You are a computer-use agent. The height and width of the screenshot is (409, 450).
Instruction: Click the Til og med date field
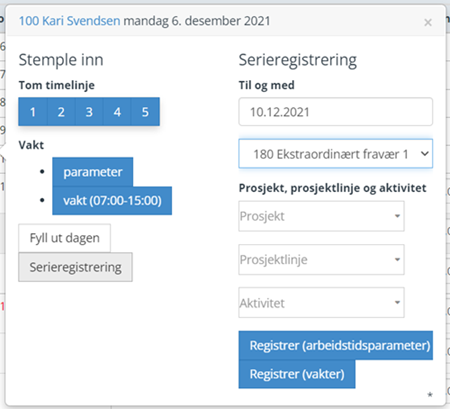[x=336, y=112]
